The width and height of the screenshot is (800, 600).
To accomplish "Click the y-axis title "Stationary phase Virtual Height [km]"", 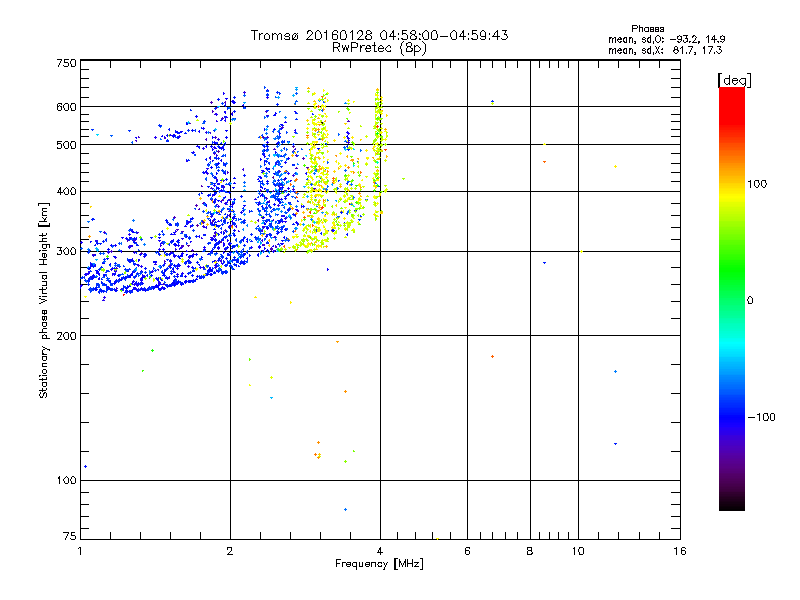I will 43,301.
